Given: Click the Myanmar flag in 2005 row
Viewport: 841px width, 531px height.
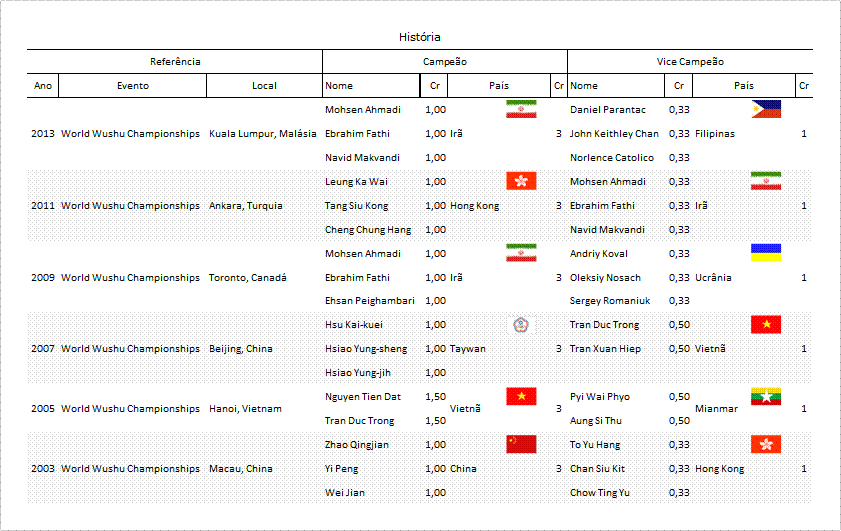Looking at the screenshot, I should [766, 396].
